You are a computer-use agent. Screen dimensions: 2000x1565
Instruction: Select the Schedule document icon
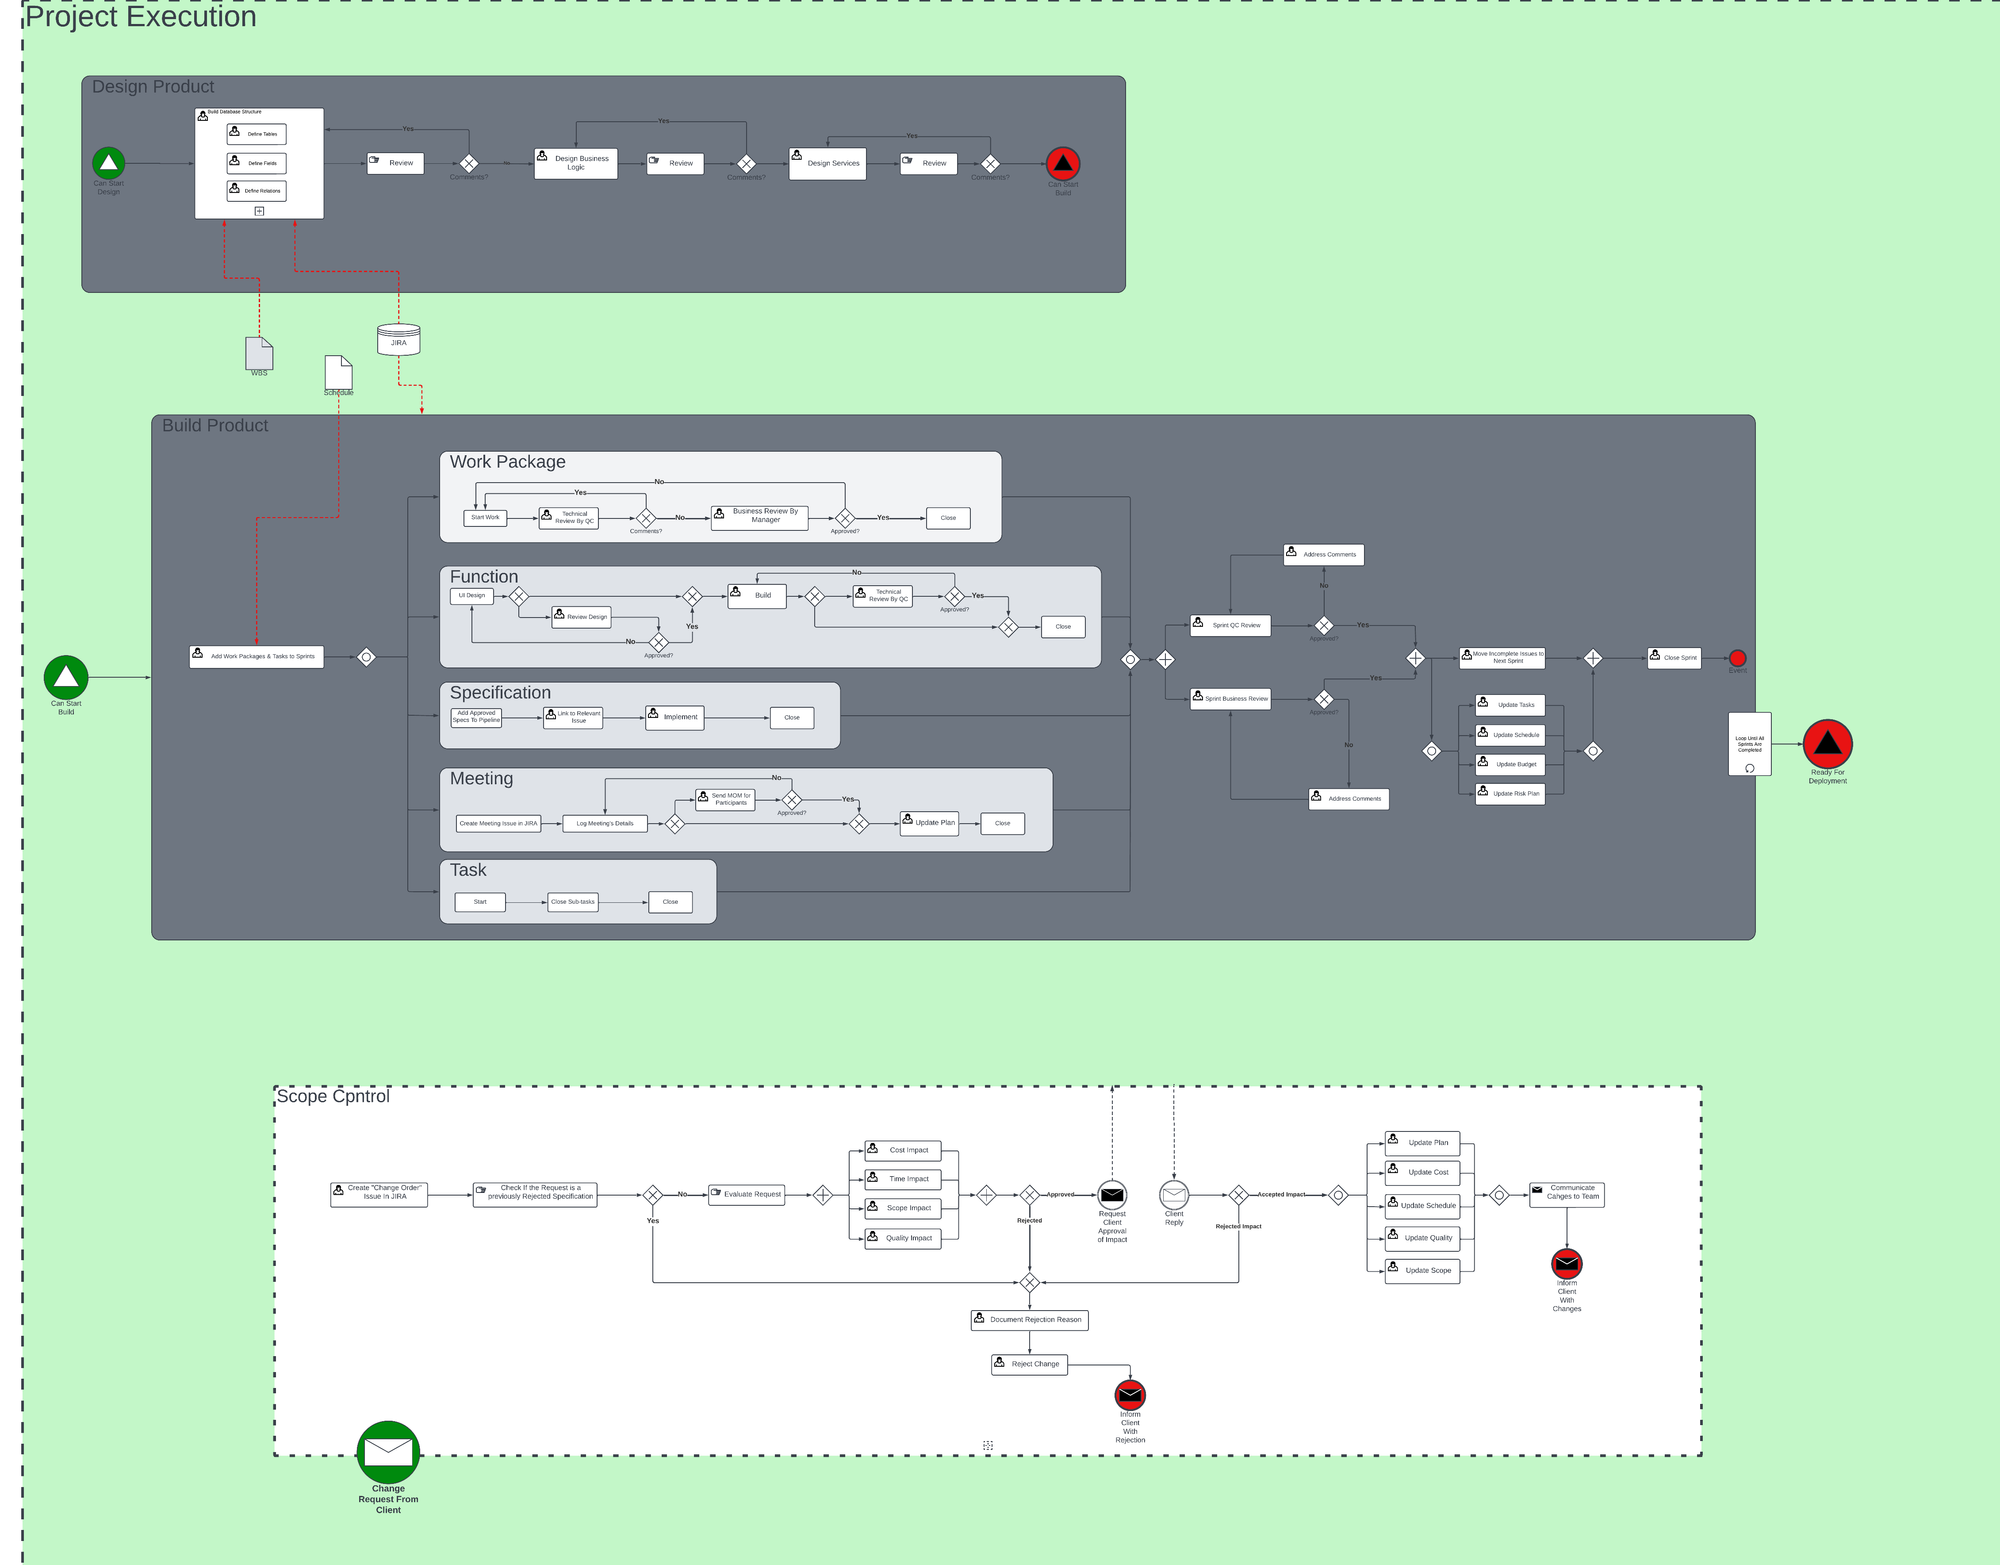pos(338,372)
